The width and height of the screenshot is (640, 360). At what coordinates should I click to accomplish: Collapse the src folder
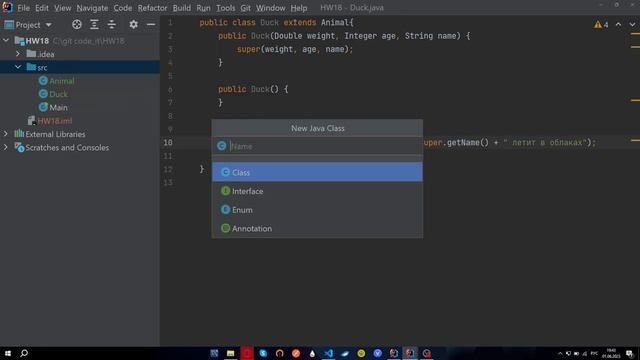coord(18,67)
